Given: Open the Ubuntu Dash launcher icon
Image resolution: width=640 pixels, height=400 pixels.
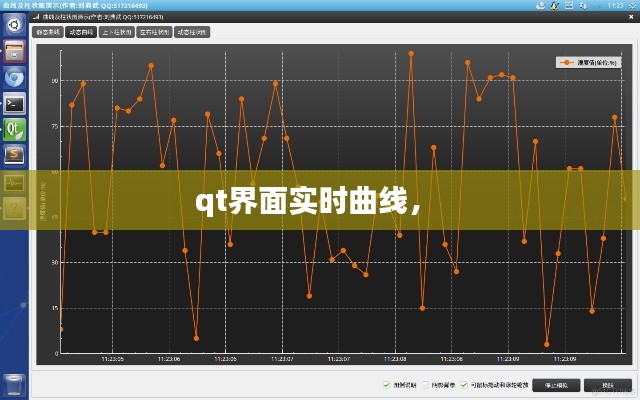Looking at the screenshot, I should click(x=14, y=24).
